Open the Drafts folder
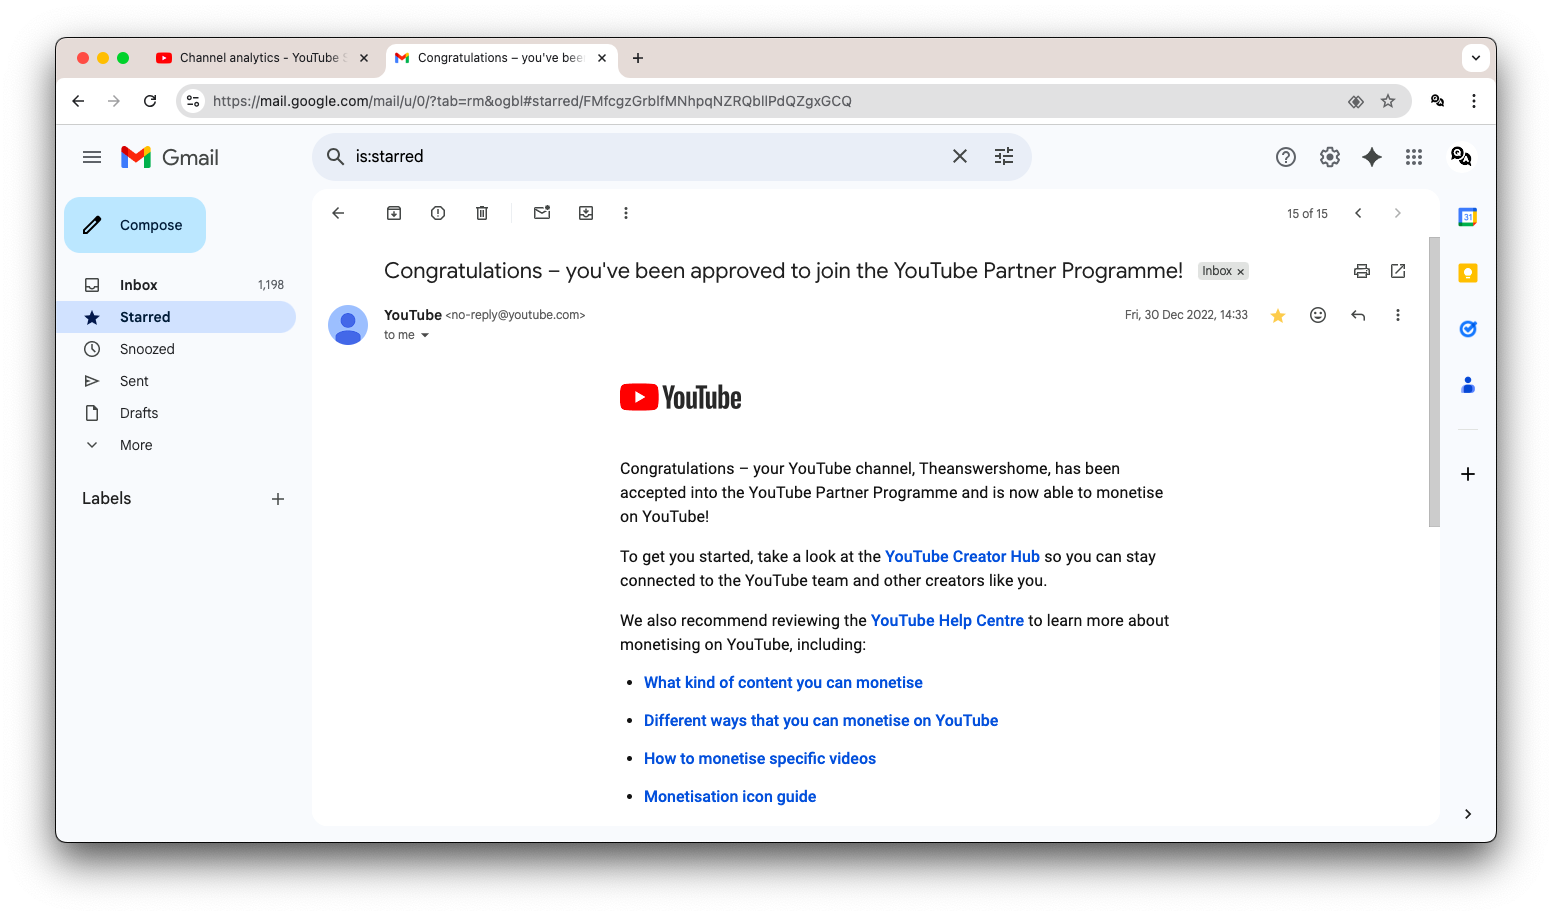 point(176,413)
